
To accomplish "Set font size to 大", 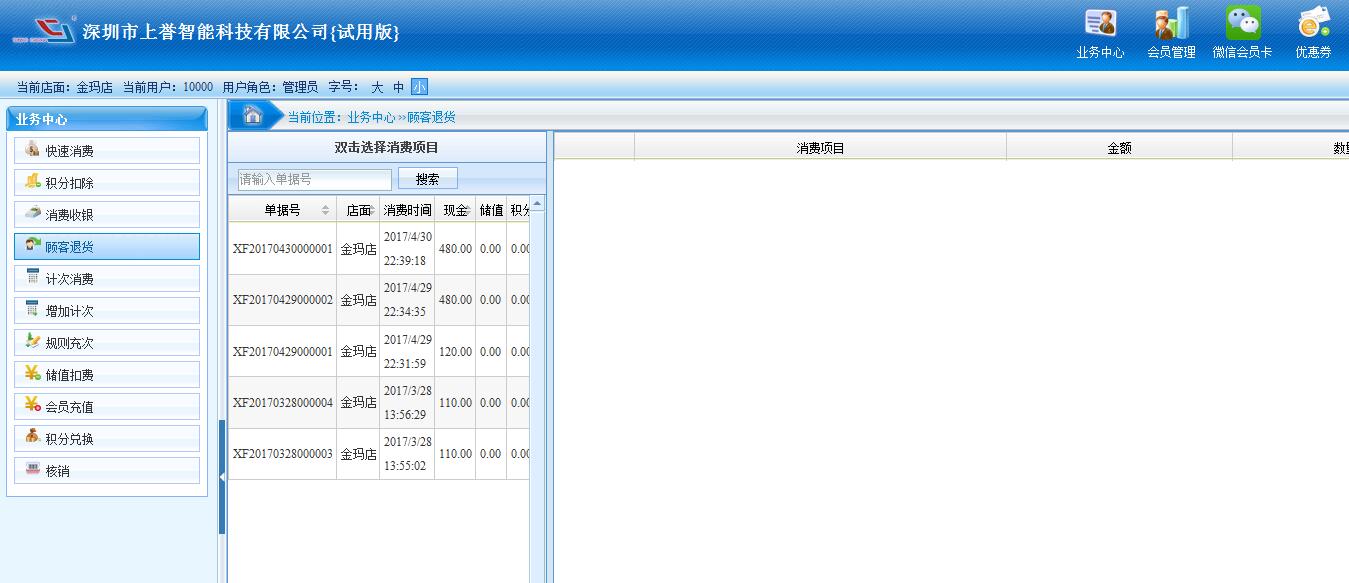I will click(377, 88).
